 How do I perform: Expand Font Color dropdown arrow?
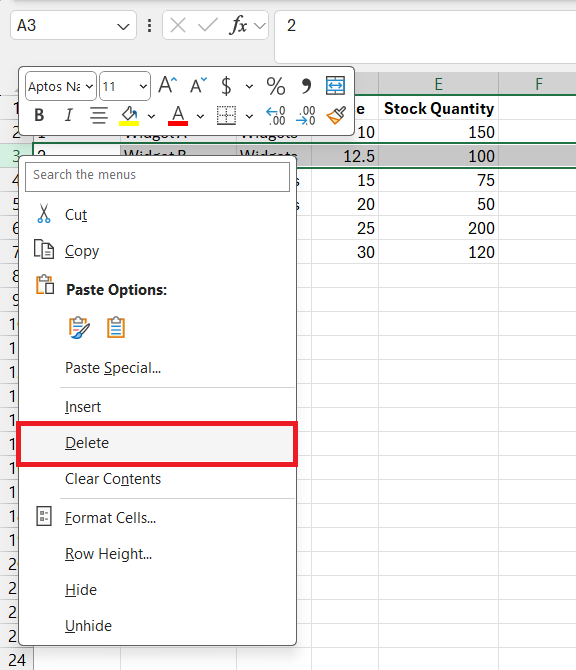pyautogui.click(x=200, y=116)
